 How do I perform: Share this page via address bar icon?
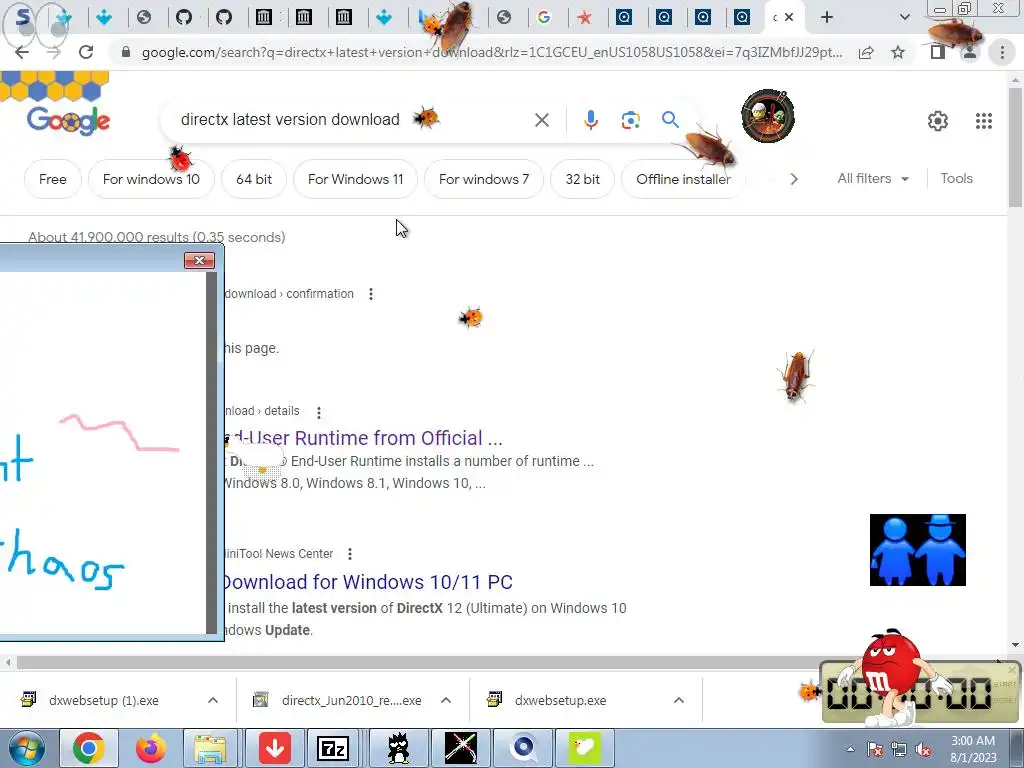866,52
